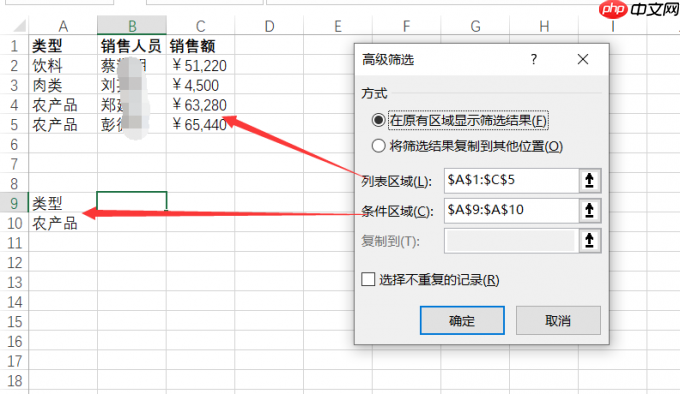Click header cell 销售人员
This screenshot has width=680, height=394.
coord(132,46)
